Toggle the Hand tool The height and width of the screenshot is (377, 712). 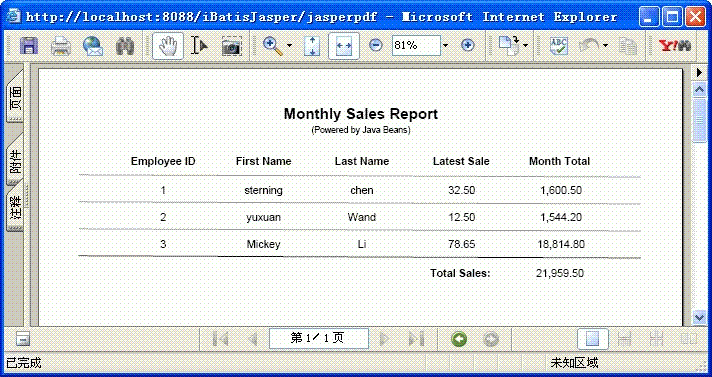168,46
